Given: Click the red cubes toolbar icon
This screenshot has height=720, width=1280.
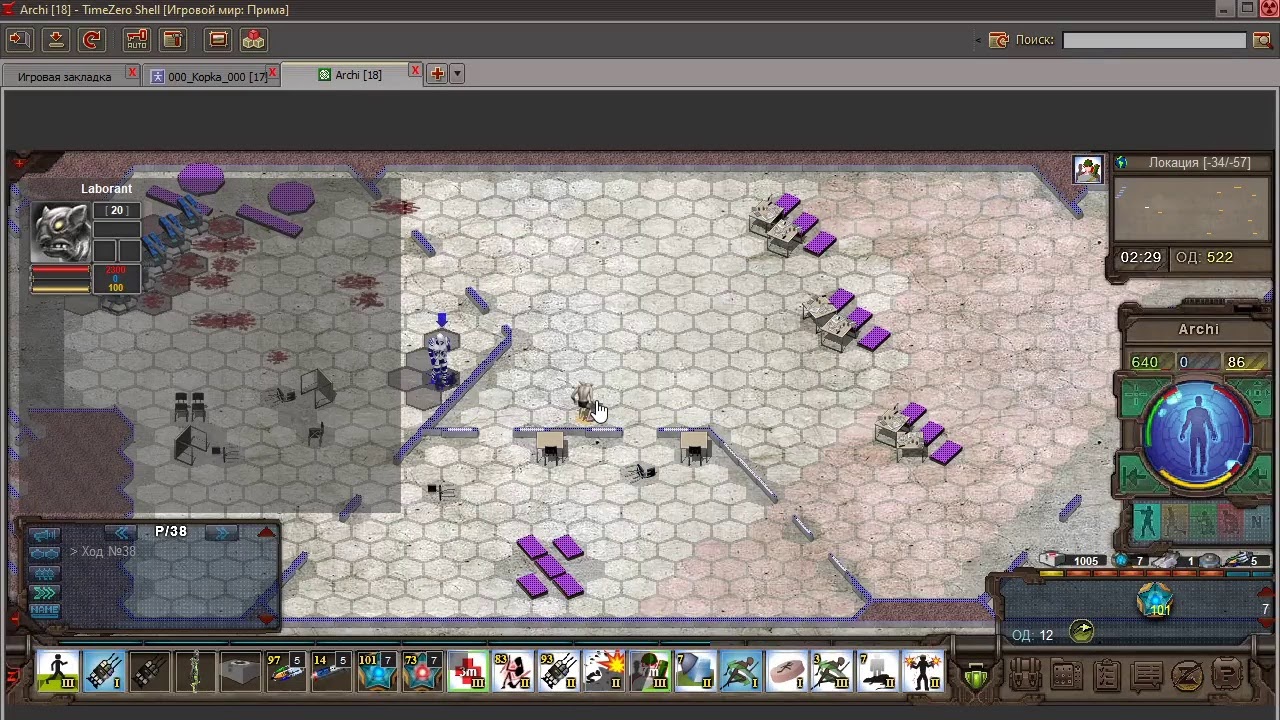Looking at the screenshot, I should click(254, 40).
